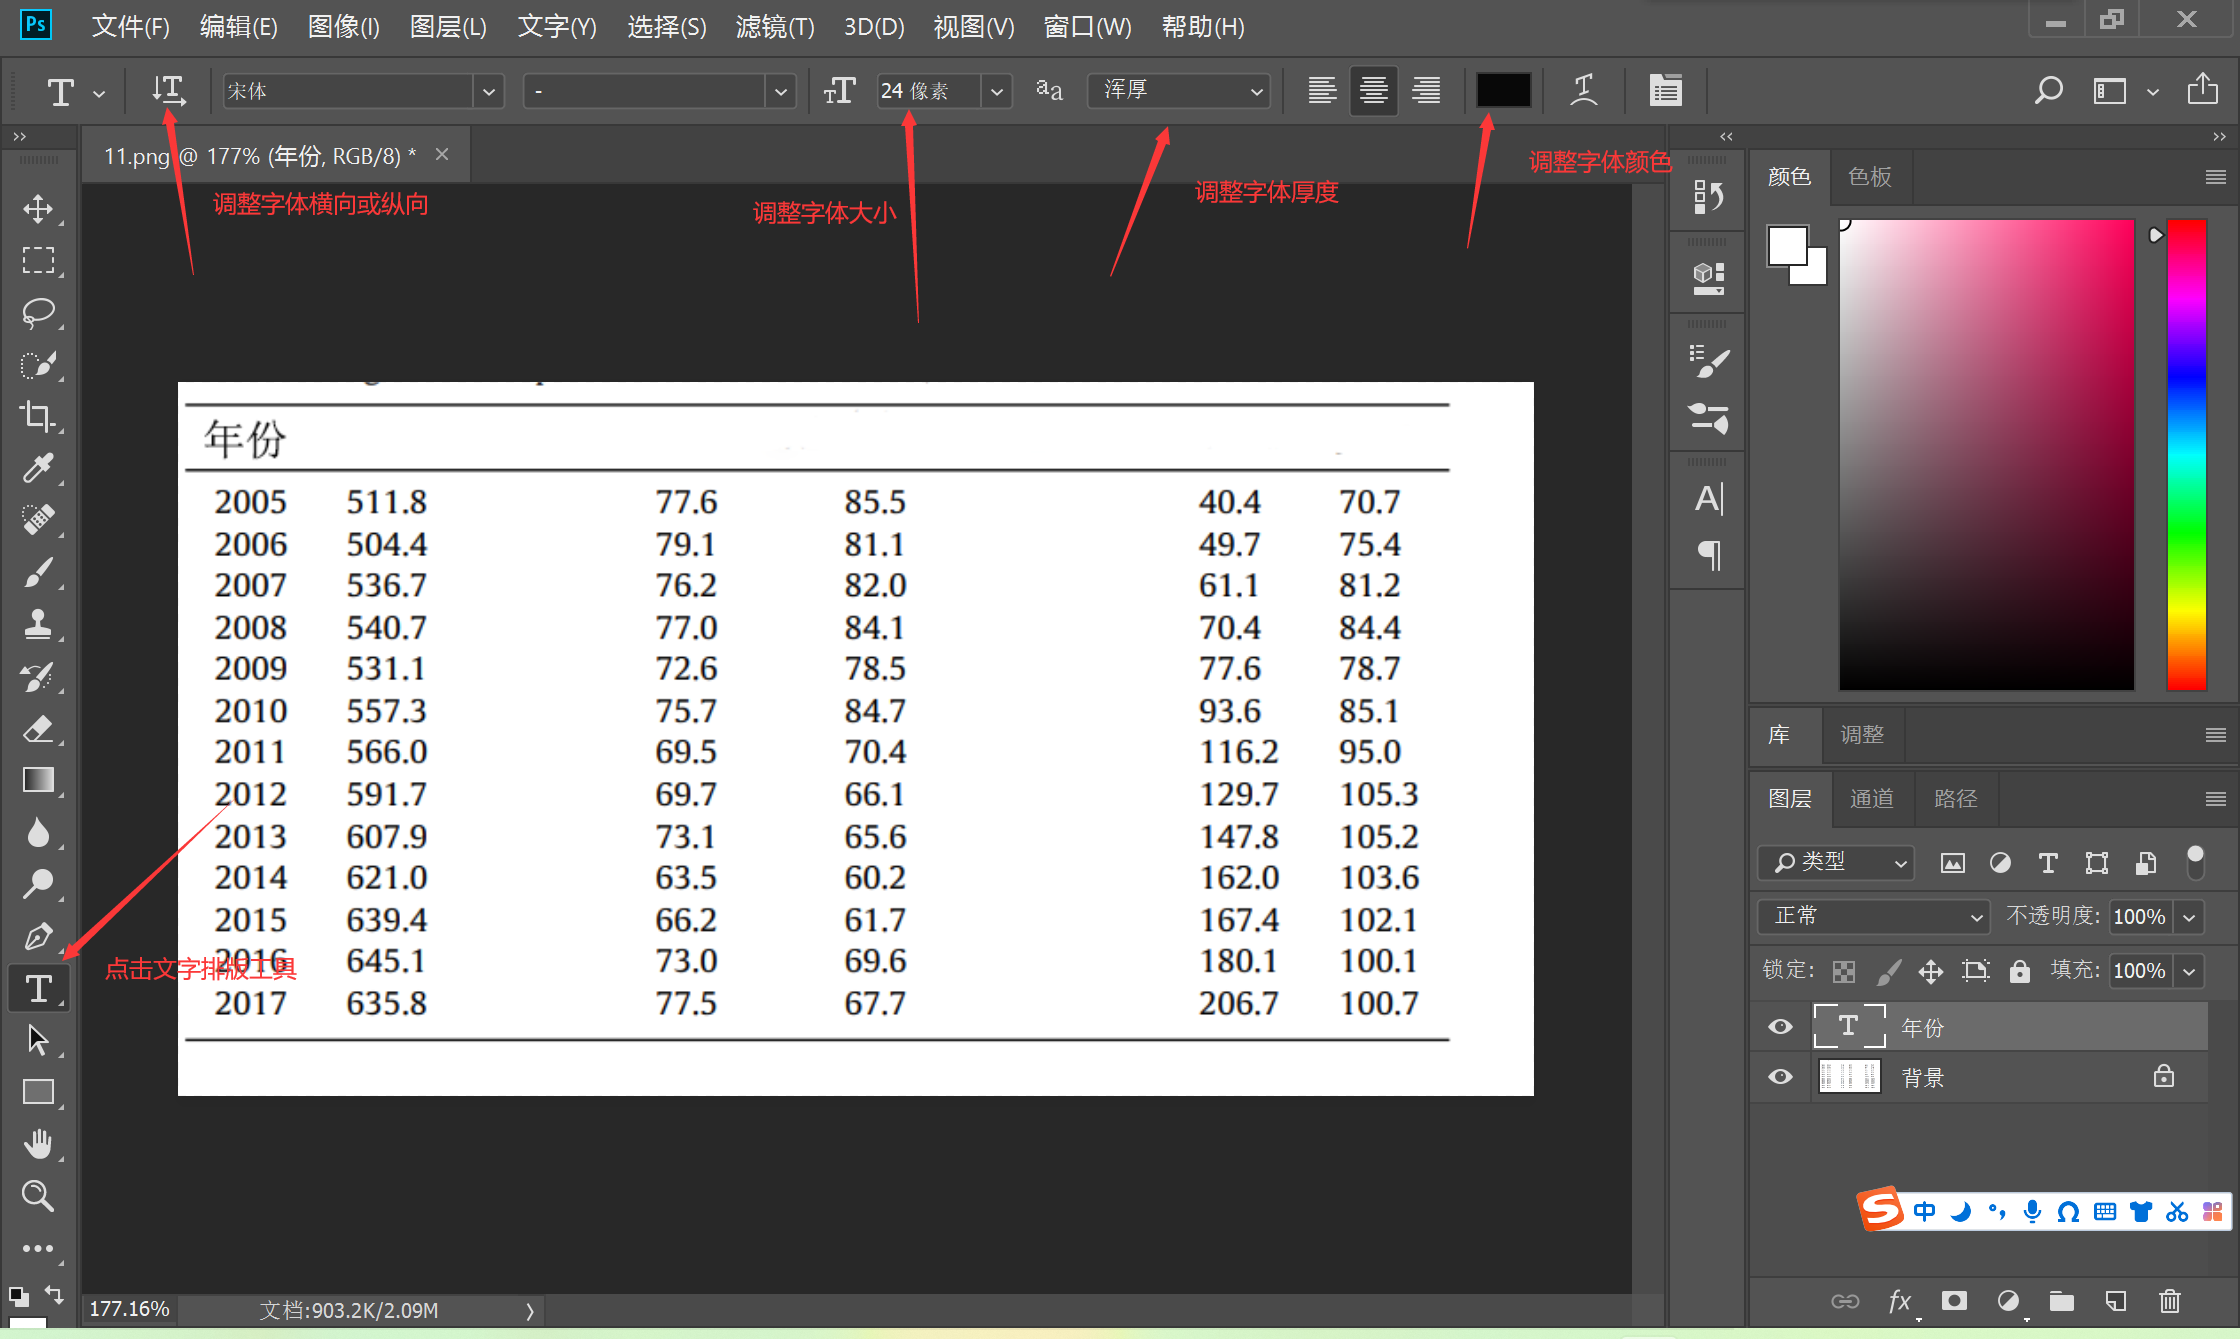2240x1339 pixels.
Task: Toggle text orientation button in options bar
Action: (x=169, y=91)
